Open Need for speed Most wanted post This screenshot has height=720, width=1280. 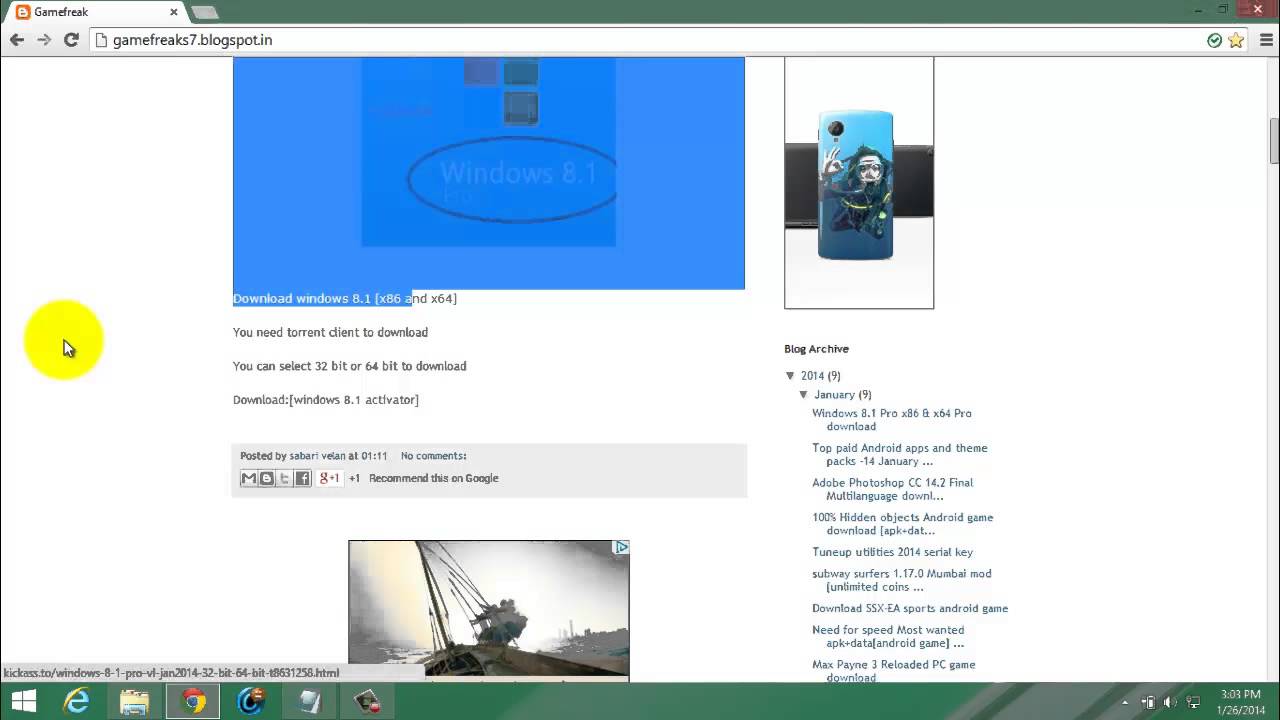click(x=888, y=637)
